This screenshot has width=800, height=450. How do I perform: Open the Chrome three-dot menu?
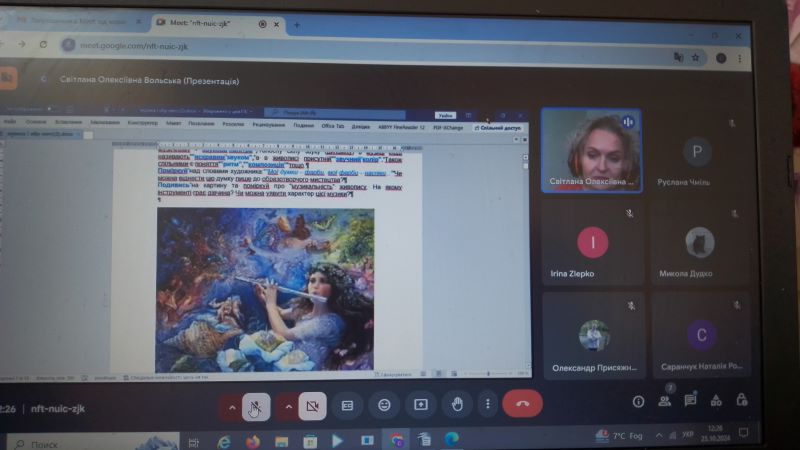click(740, 59)
